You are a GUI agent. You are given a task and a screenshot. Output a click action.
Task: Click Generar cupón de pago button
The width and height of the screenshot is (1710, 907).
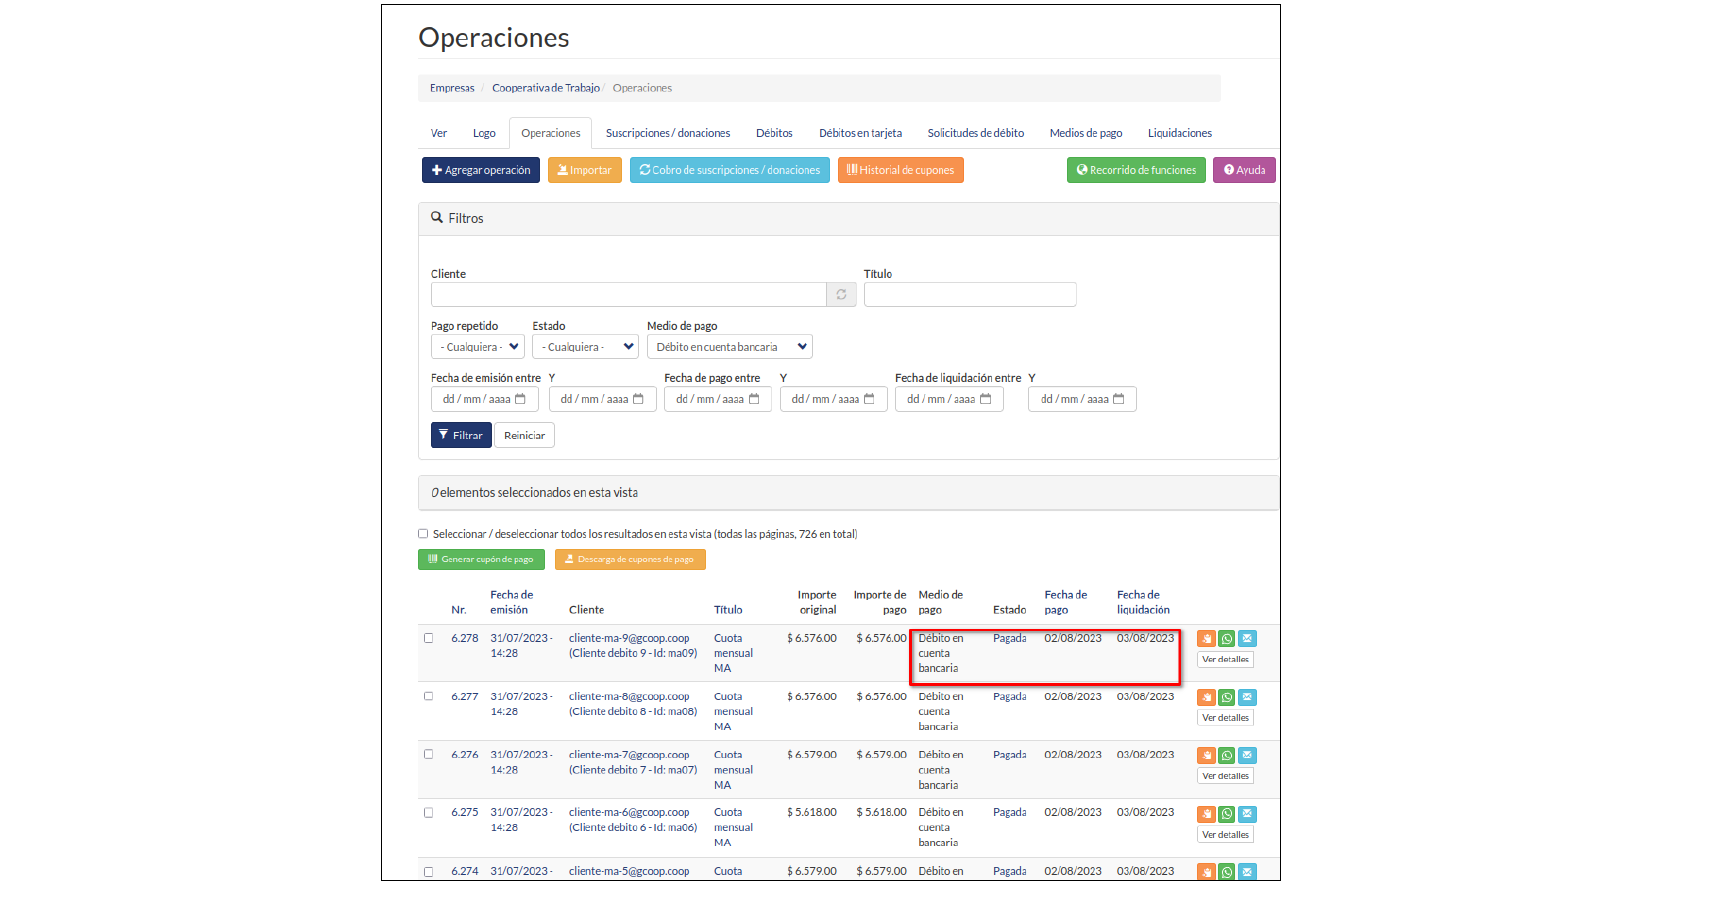[481, 559]
